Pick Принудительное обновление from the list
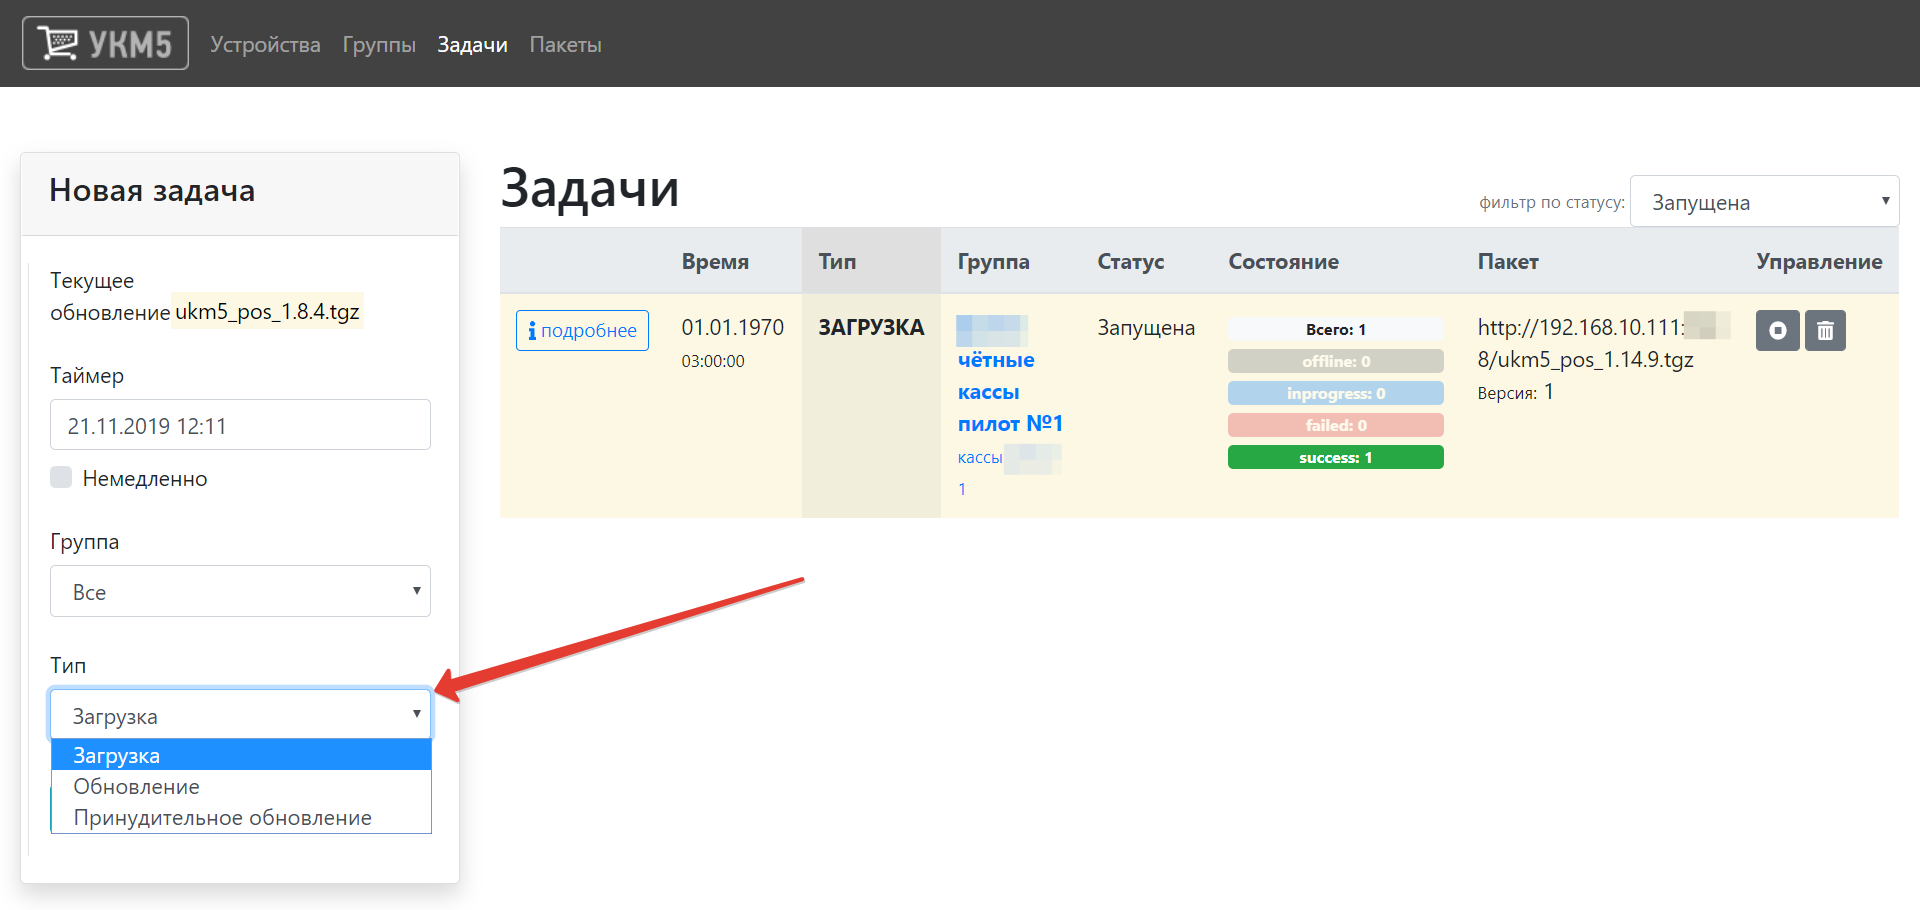1920x910 pixels. [241, 817]
